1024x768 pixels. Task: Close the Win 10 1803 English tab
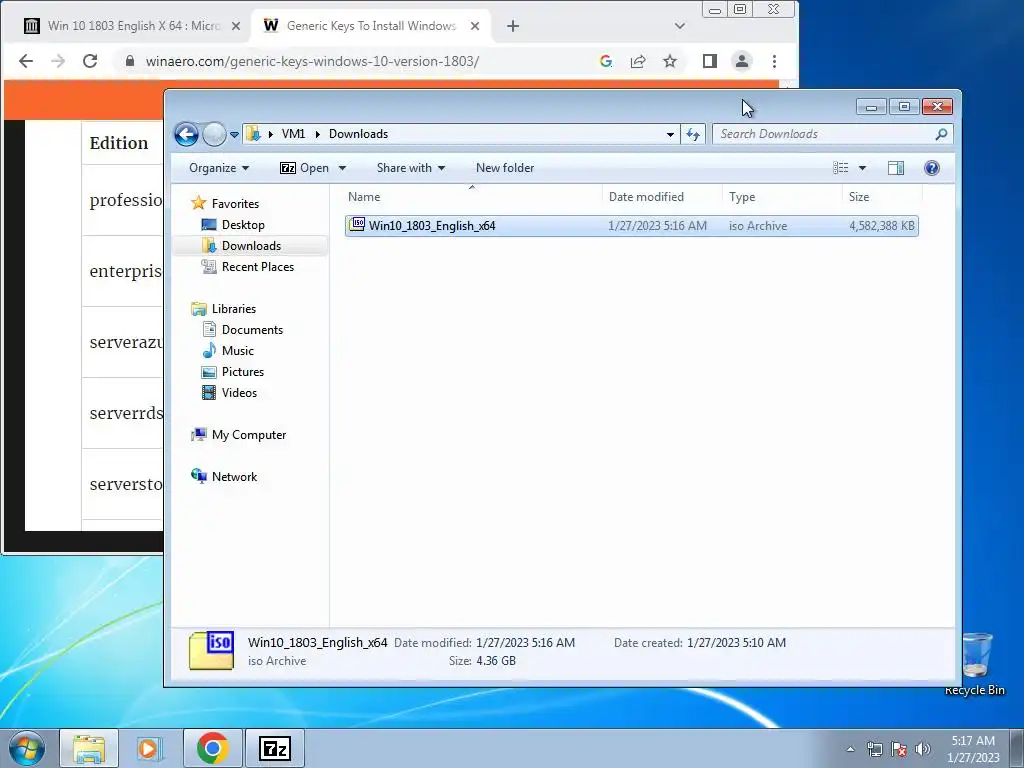point(236,26)
